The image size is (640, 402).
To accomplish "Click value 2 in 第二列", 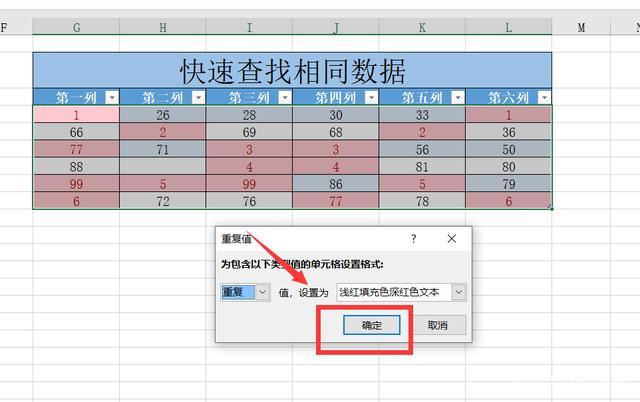I will pyautogui.click(x=162, y=132).
